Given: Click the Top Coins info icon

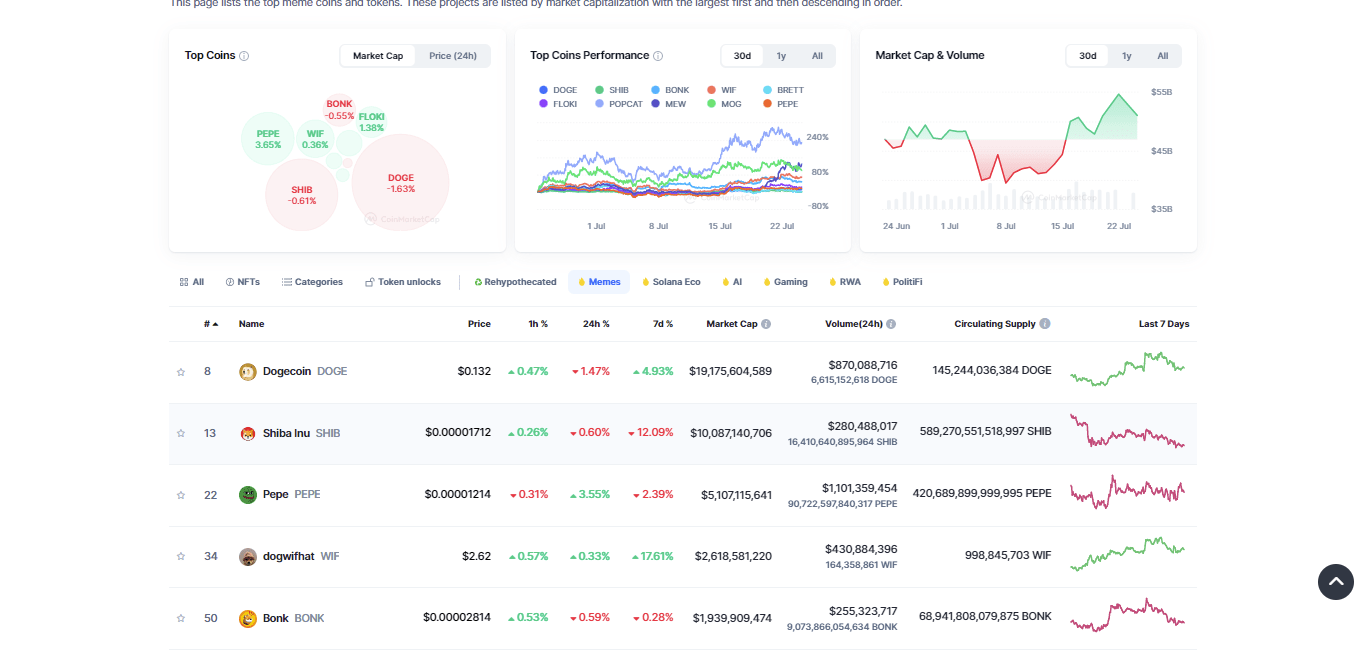Looking at the screenshot, I should [x=244, y=56].
